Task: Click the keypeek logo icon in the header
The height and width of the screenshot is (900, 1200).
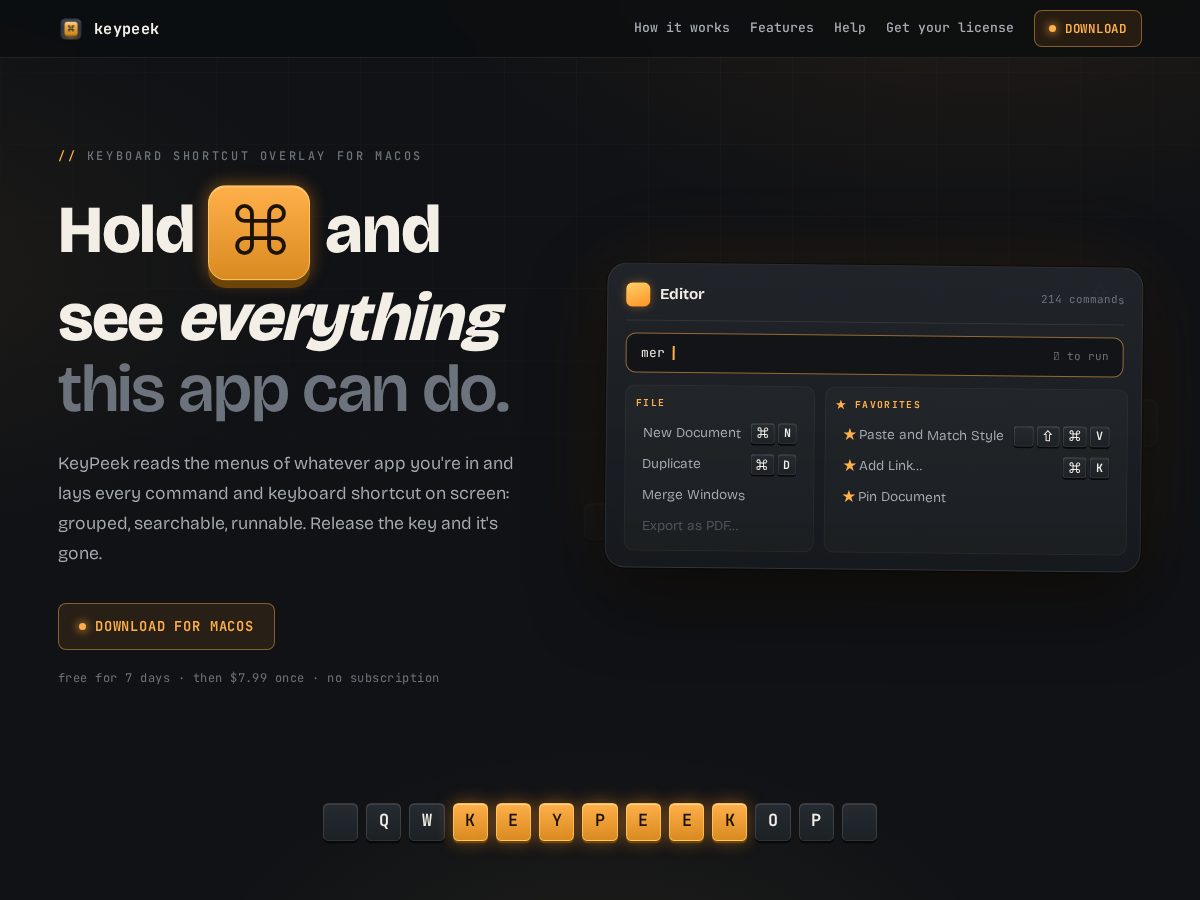Action: (x=71, y=28)
